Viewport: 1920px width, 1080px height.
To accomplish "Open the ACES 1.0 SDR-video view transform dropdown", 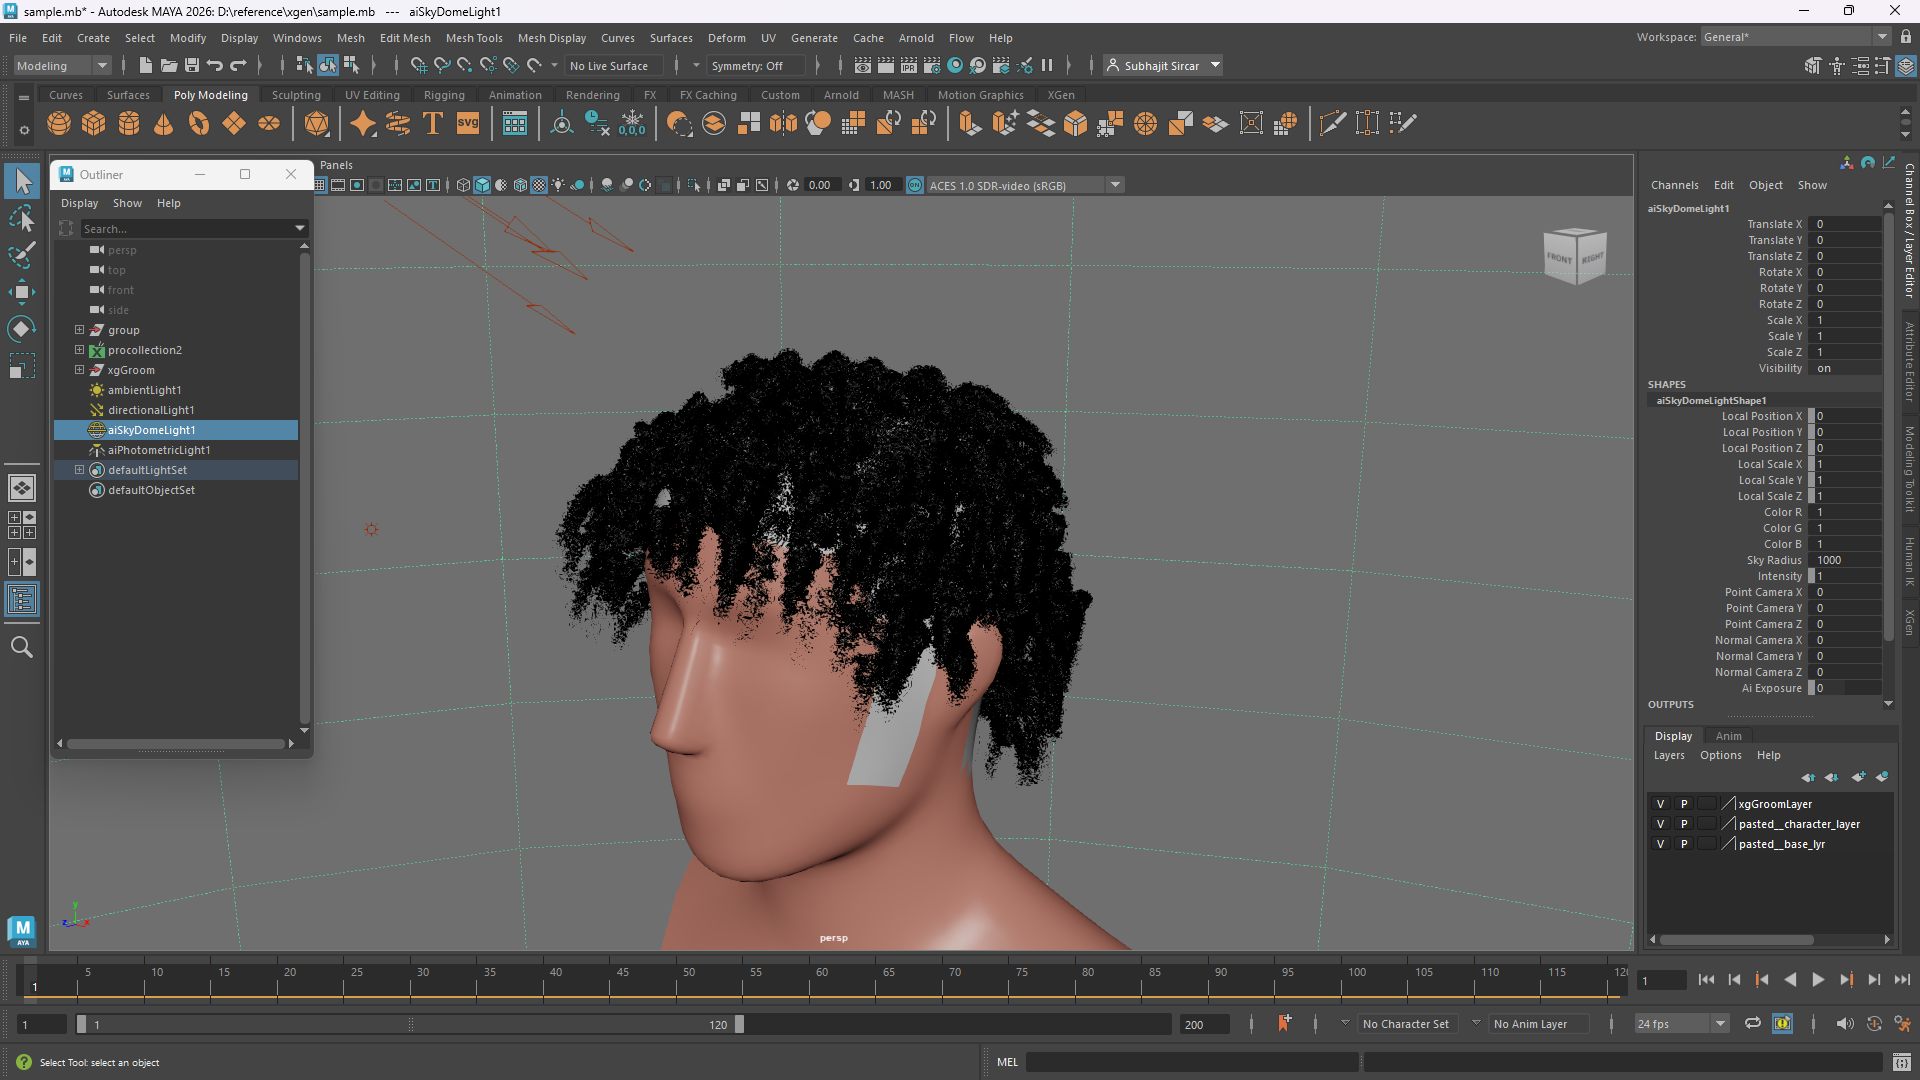I will click(x=1025, y=185).
